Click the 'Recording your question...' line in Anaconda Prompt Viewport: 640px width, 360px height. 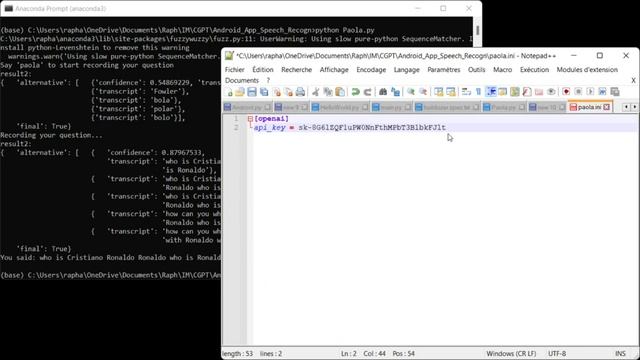coord(51,135)
